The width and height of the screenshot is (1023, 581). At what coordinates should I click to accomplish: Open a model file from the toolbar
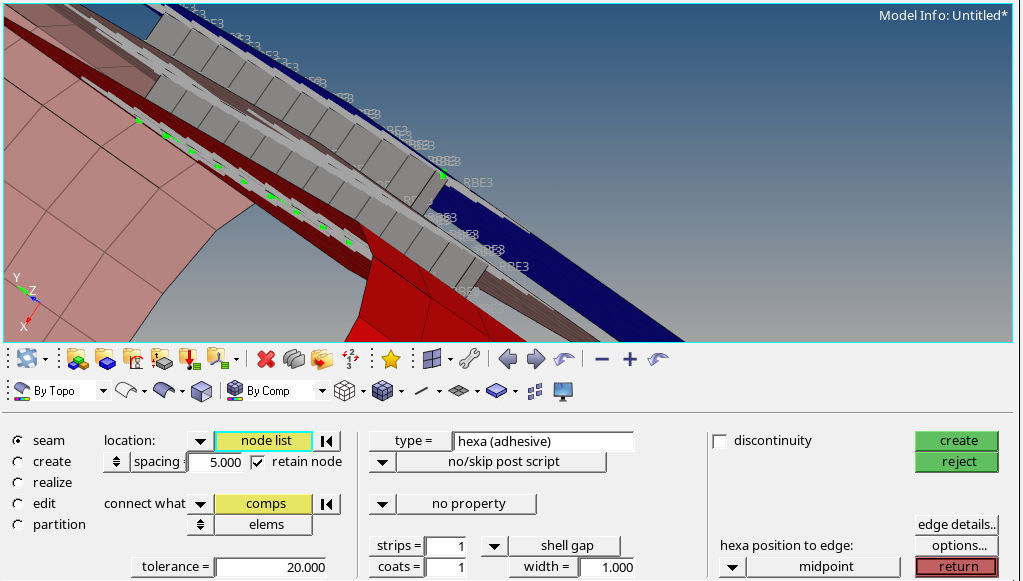(x=77, y=358)
